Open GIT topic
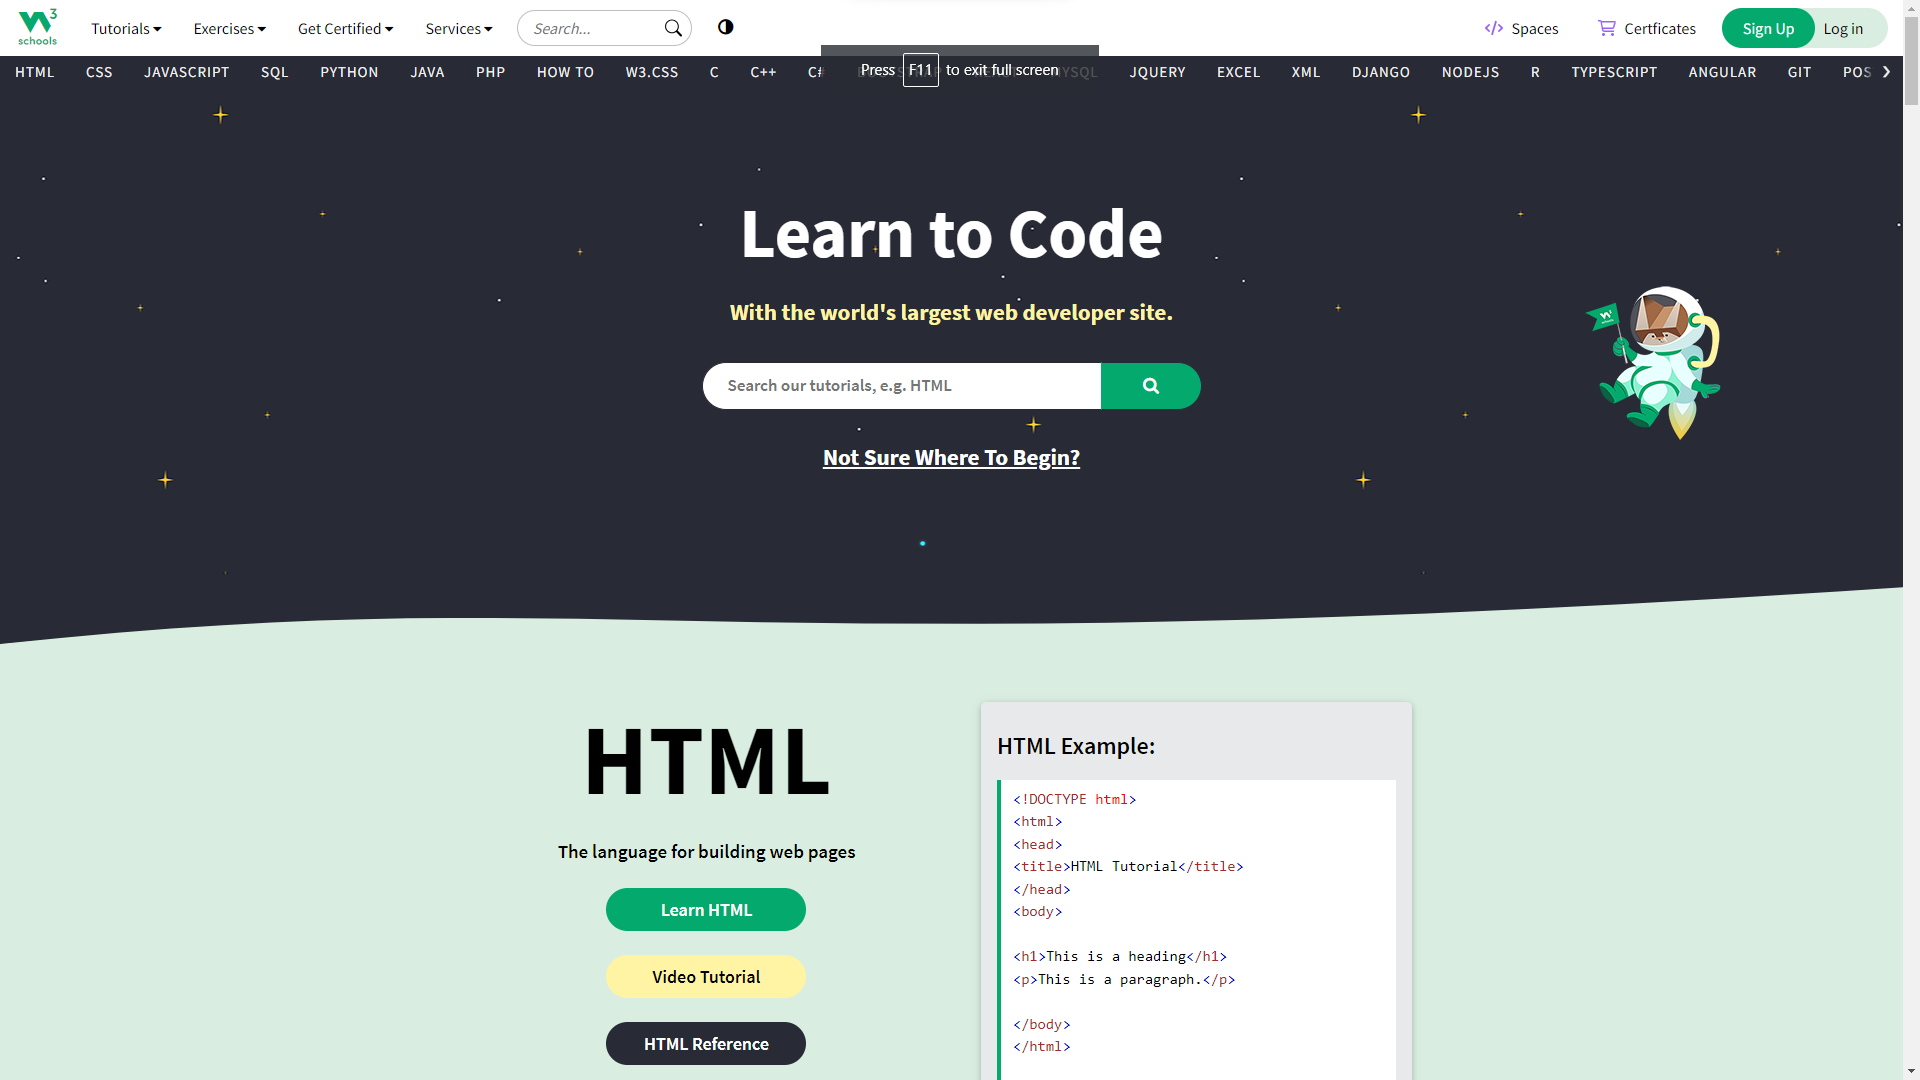 tap(1799, 72)
